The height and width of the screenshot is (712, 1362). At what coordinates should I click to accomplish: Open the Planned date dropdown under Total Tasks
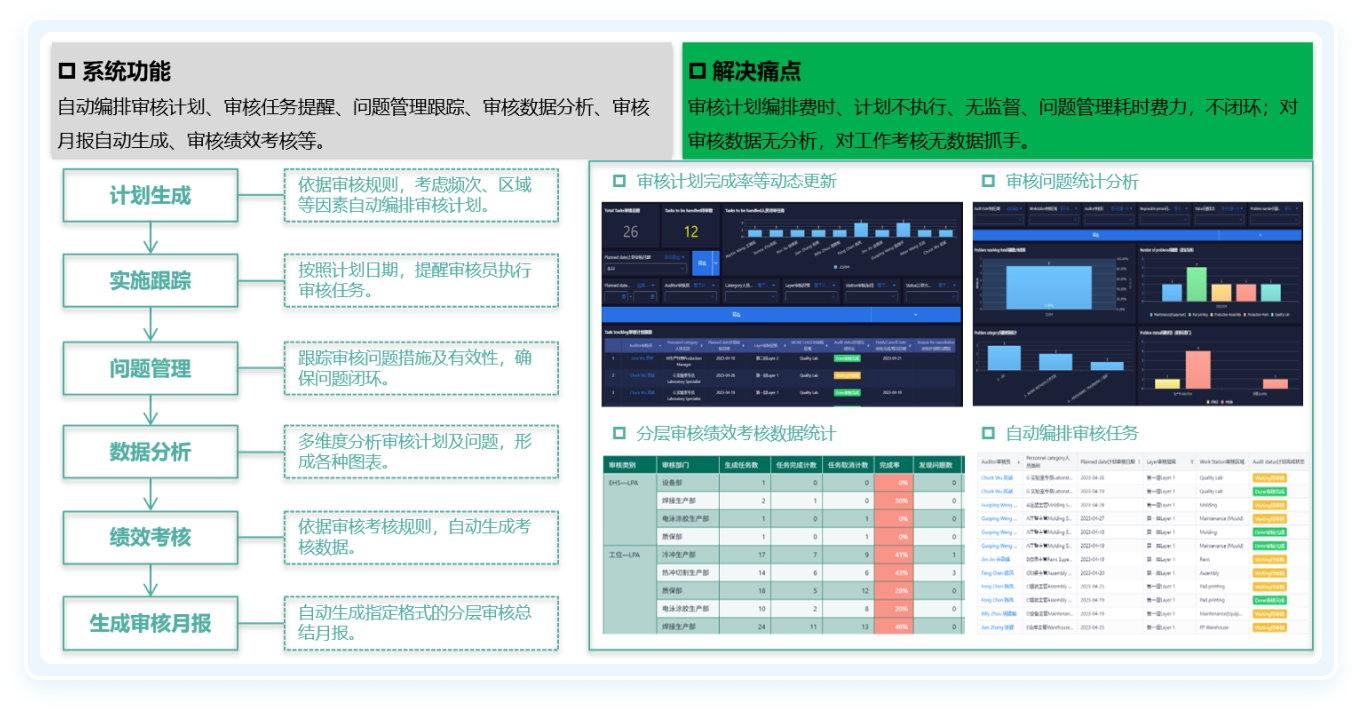tap(644, 268)
